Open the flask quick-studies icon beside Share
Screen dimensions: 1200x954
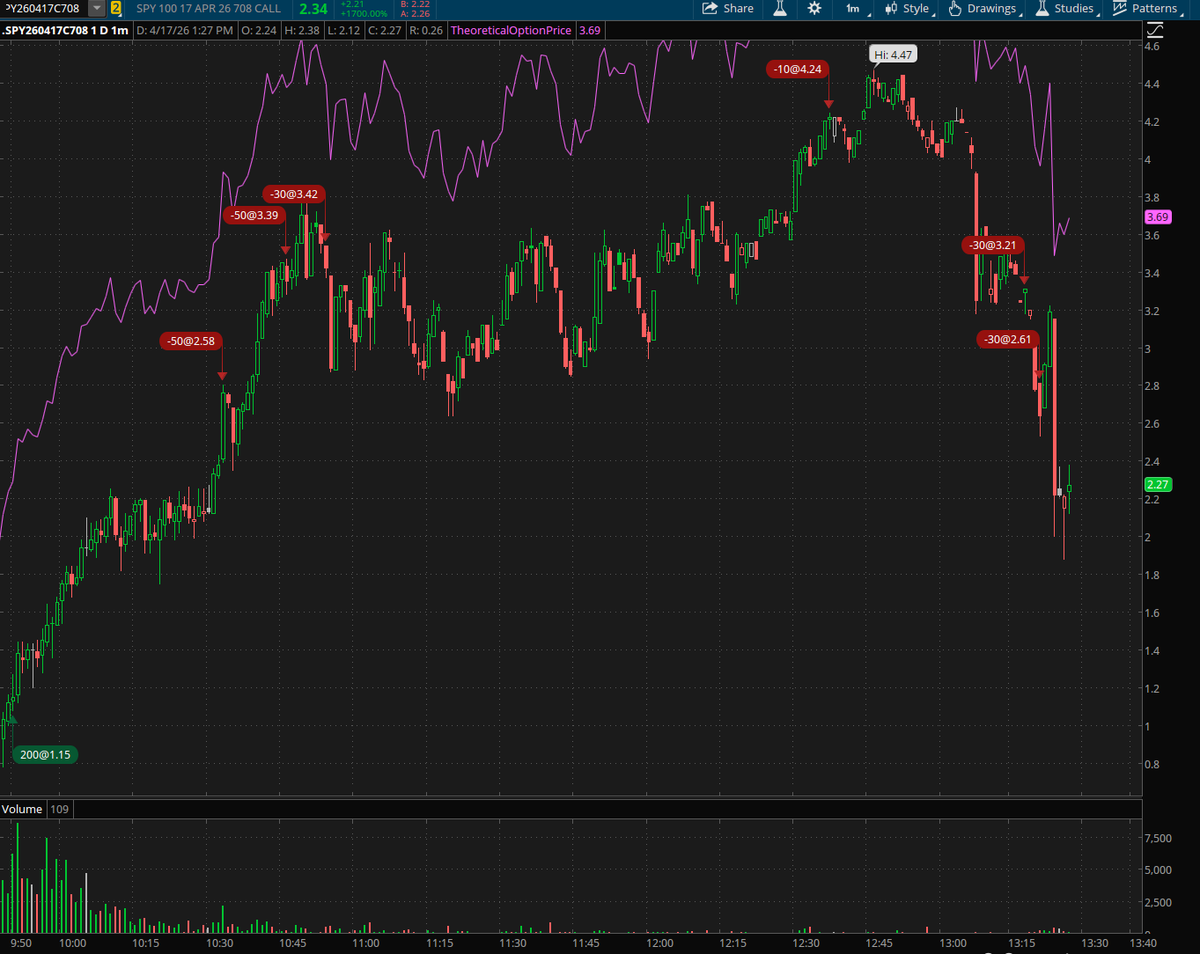781,8
